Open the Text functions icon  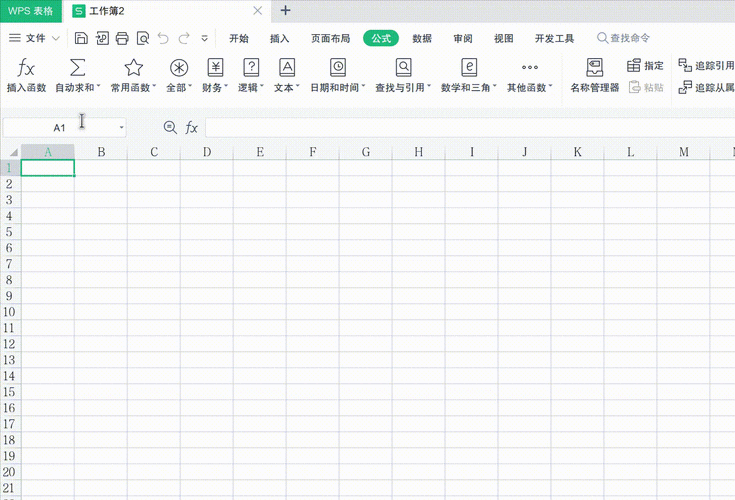tap(287, 67)
